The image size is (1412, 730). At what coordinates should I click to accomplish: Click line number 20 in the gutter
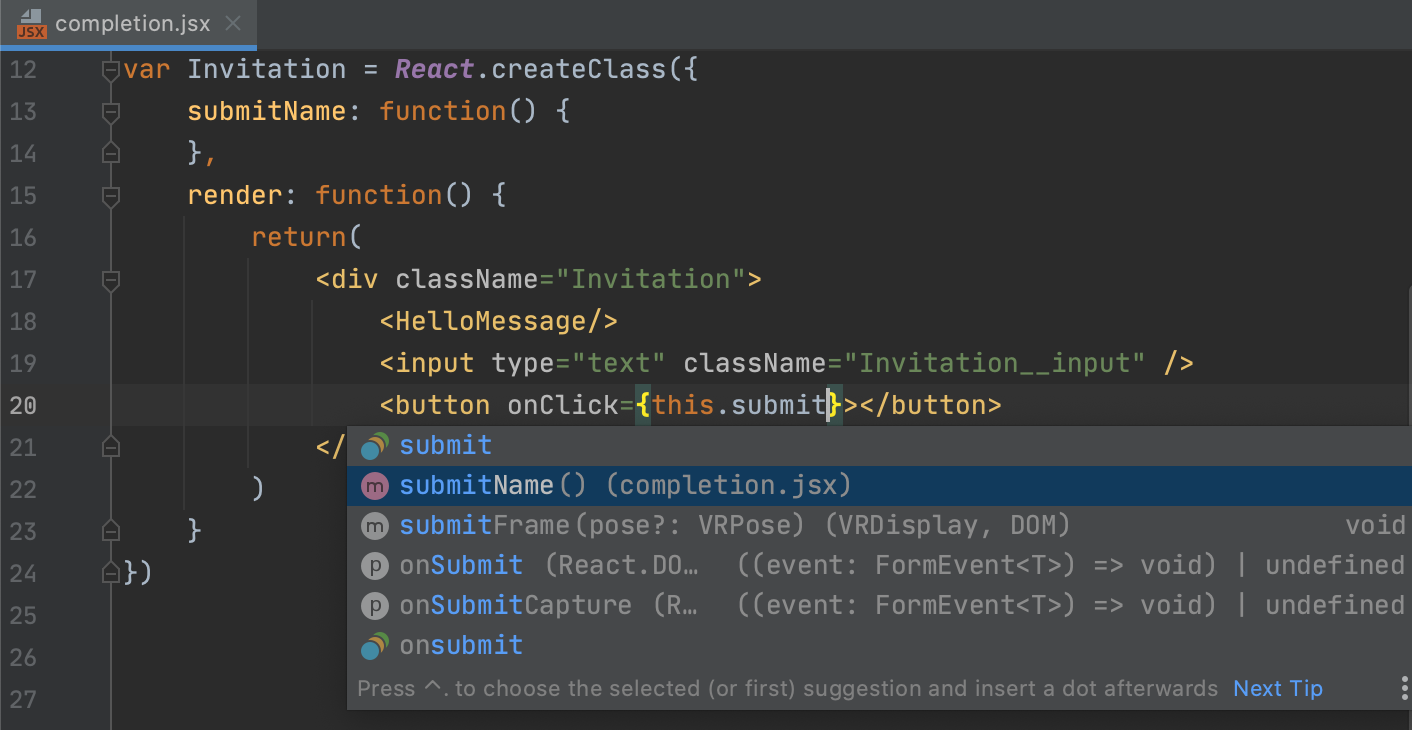coord(23,404)
